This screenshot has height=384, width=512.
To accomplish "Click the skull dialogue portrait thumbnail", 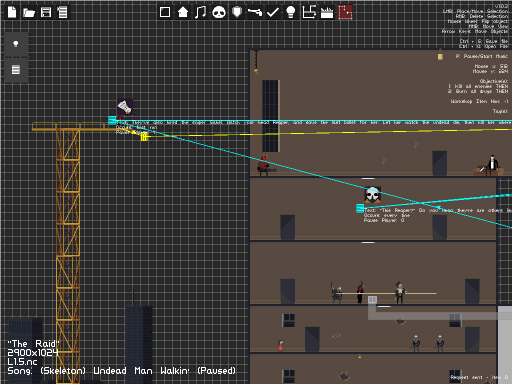I will click(x=372, y=195).
